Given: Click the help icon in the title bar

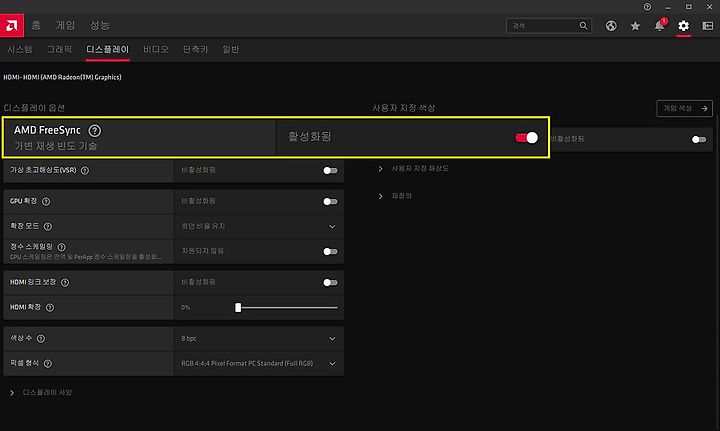Looking at the screenshot, I should tap(647, 7).
